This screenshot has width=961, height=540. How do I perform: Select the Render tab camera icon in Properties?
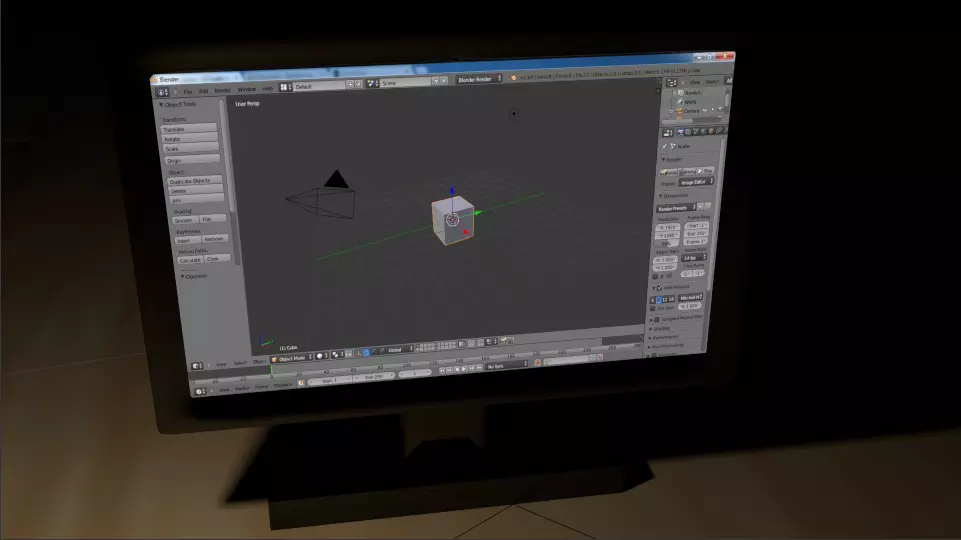(x=680, y=132)
